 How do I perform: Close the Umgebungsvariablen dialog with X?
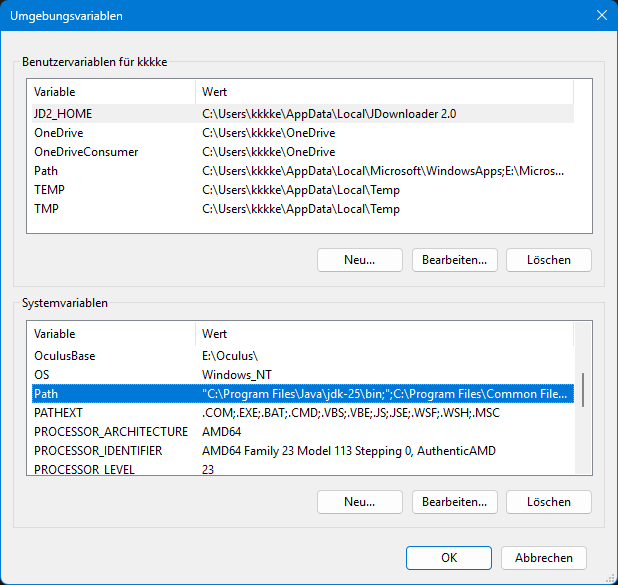point(600,15)
